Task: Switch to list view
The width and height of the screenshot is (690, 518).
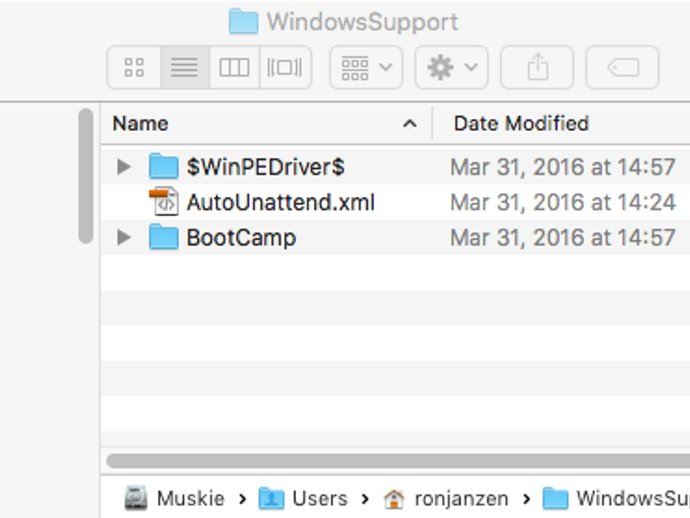Action: [184, 68]
